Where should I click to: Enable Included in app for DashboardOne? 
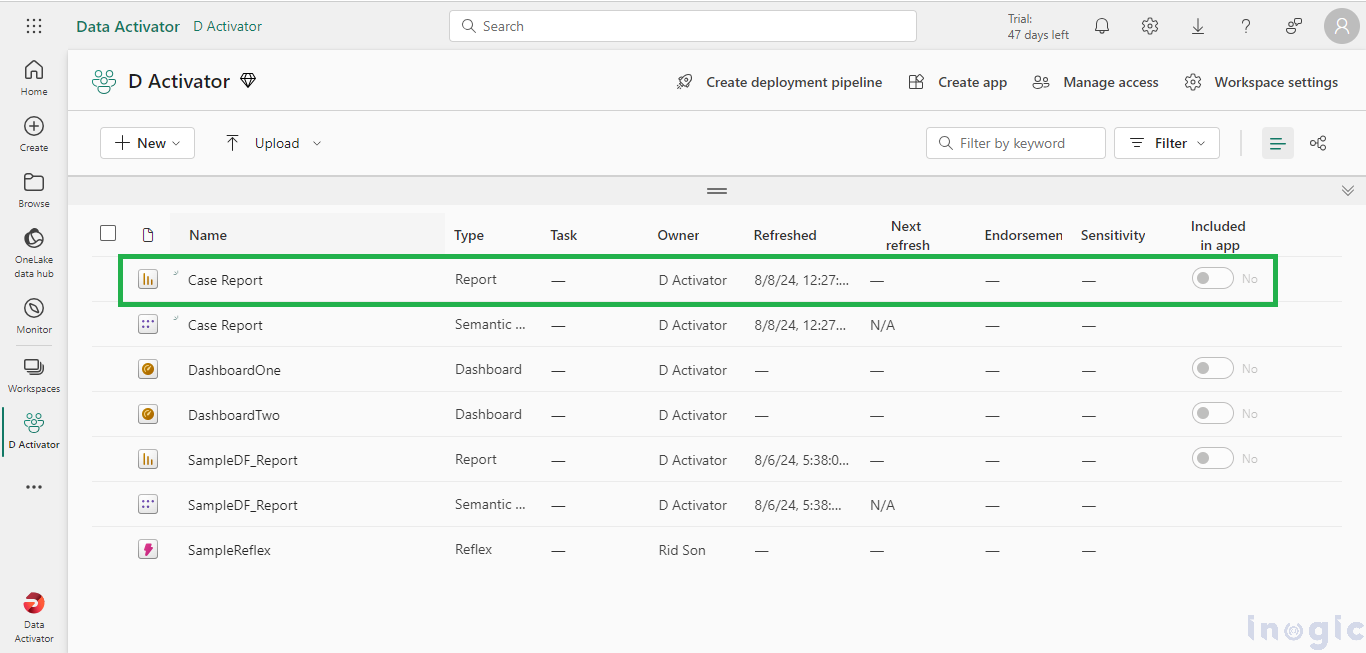coord(1212,369)
